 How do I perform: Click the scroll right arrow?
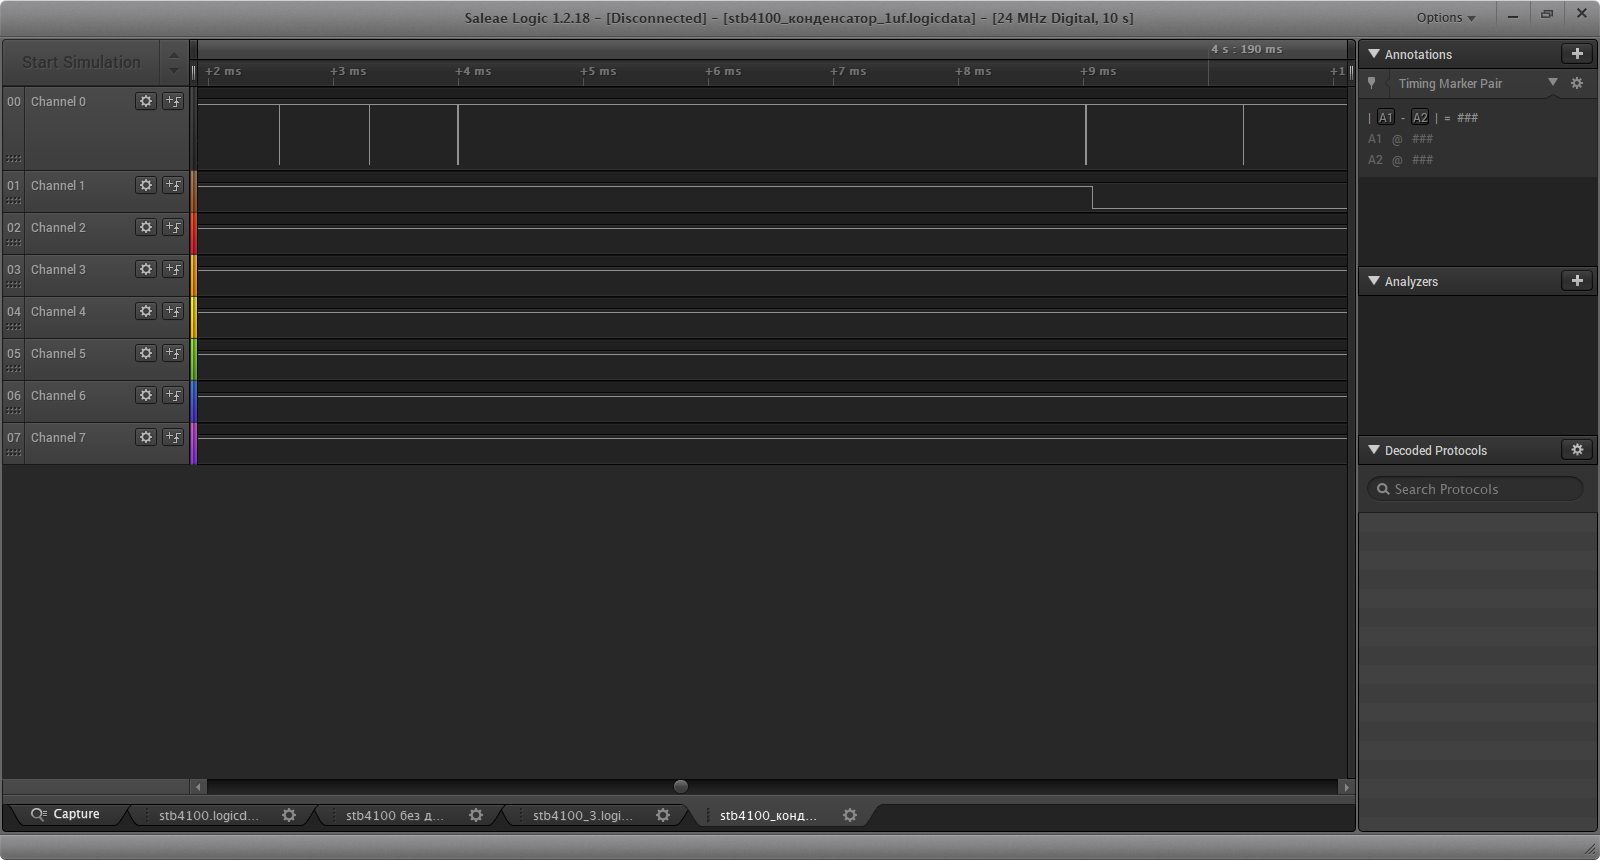1346,787
